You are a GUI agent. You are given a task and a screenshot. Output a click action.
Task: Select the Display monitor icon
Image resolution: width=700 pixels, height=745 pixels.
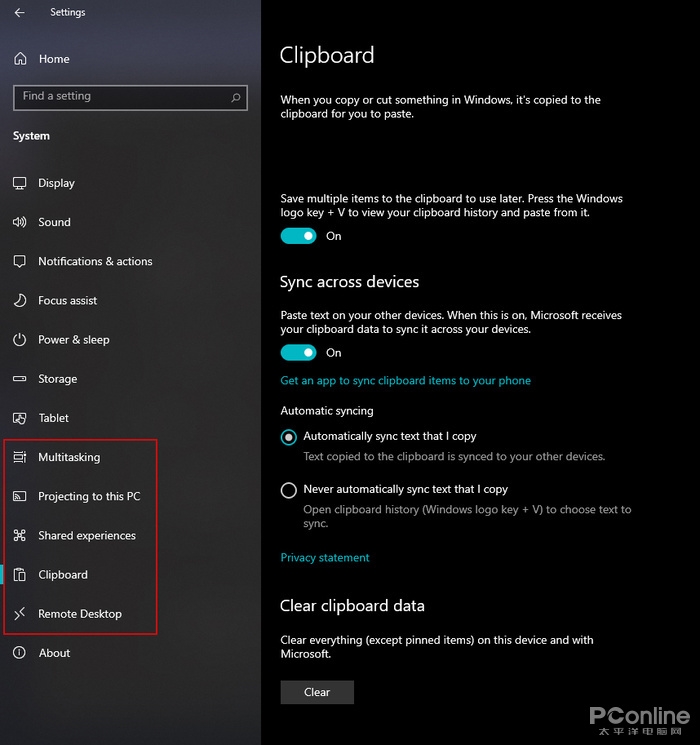point(20,183)
